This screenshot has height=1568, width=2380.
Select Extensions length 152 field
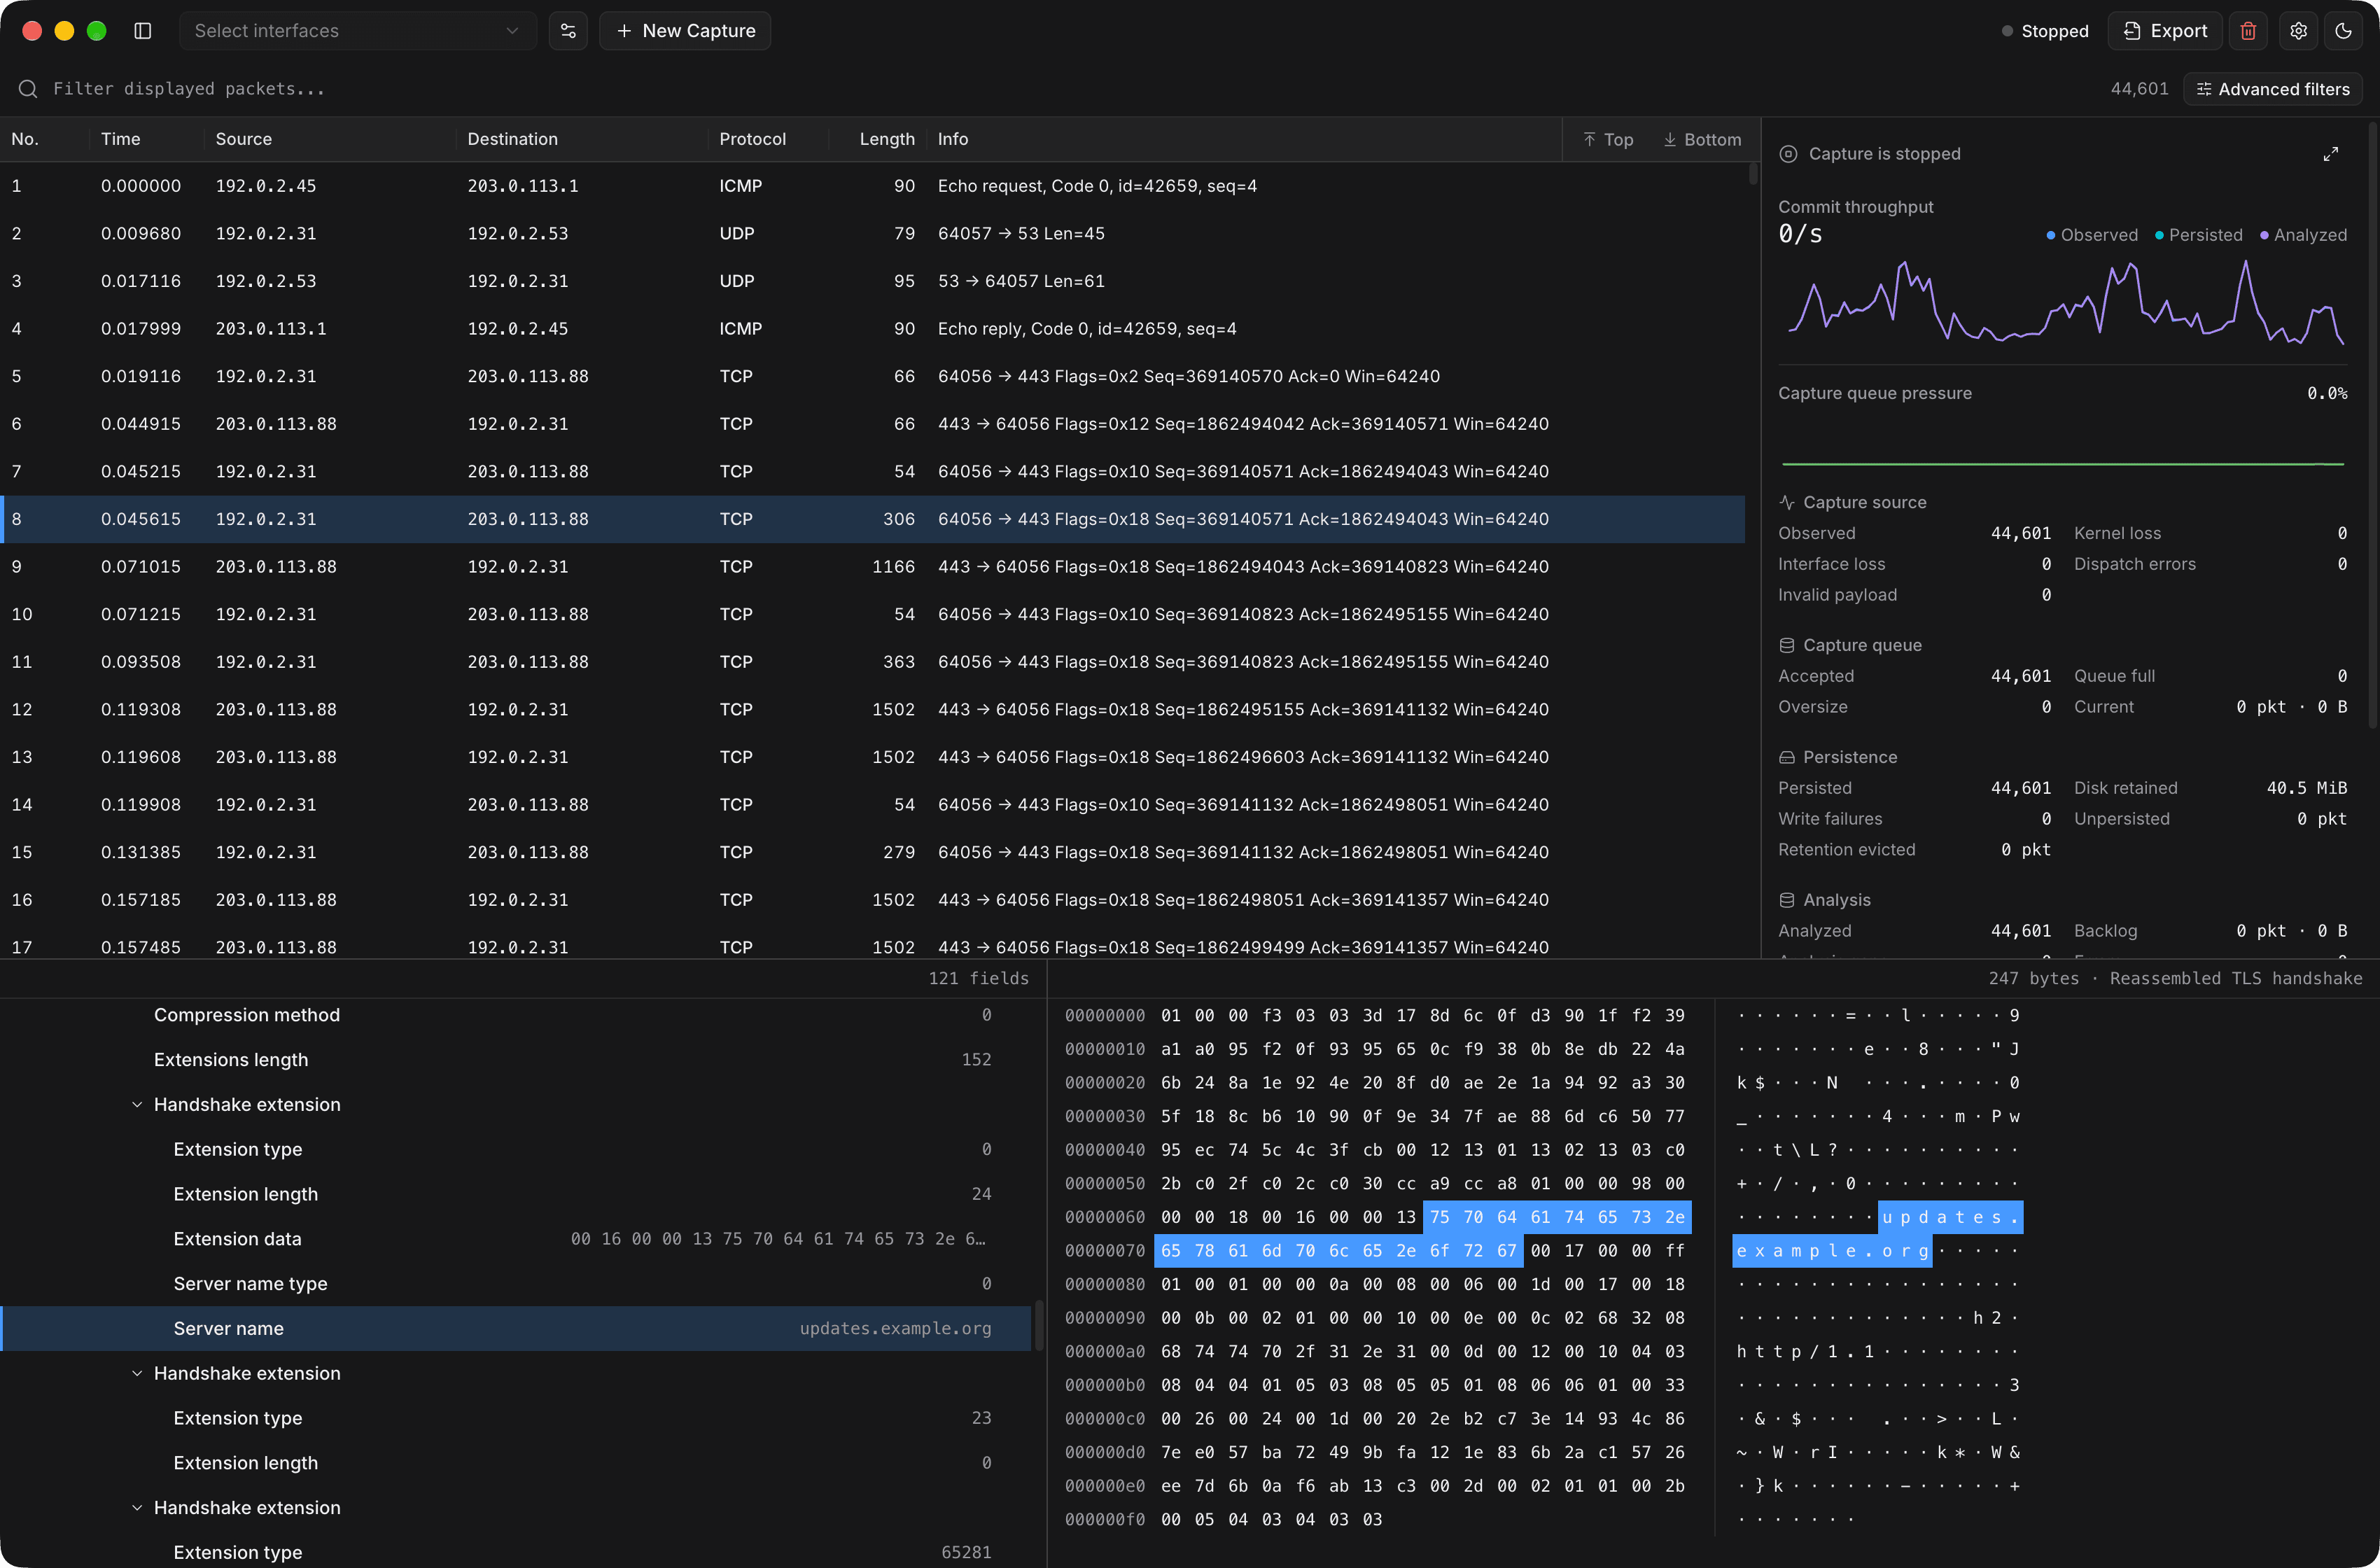point(516,1060)
